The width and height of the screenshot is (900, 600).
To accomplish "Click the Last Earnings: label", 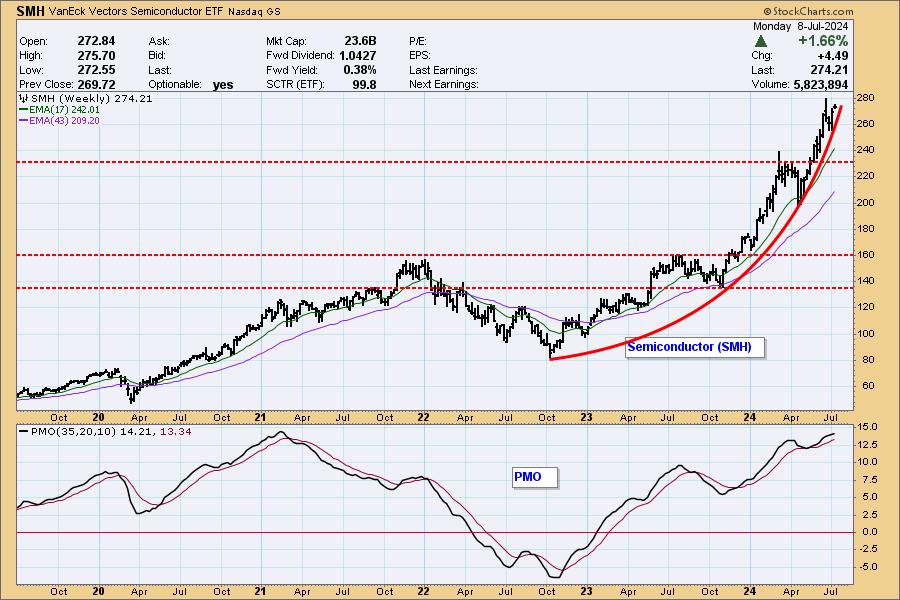I will [443, 70].
